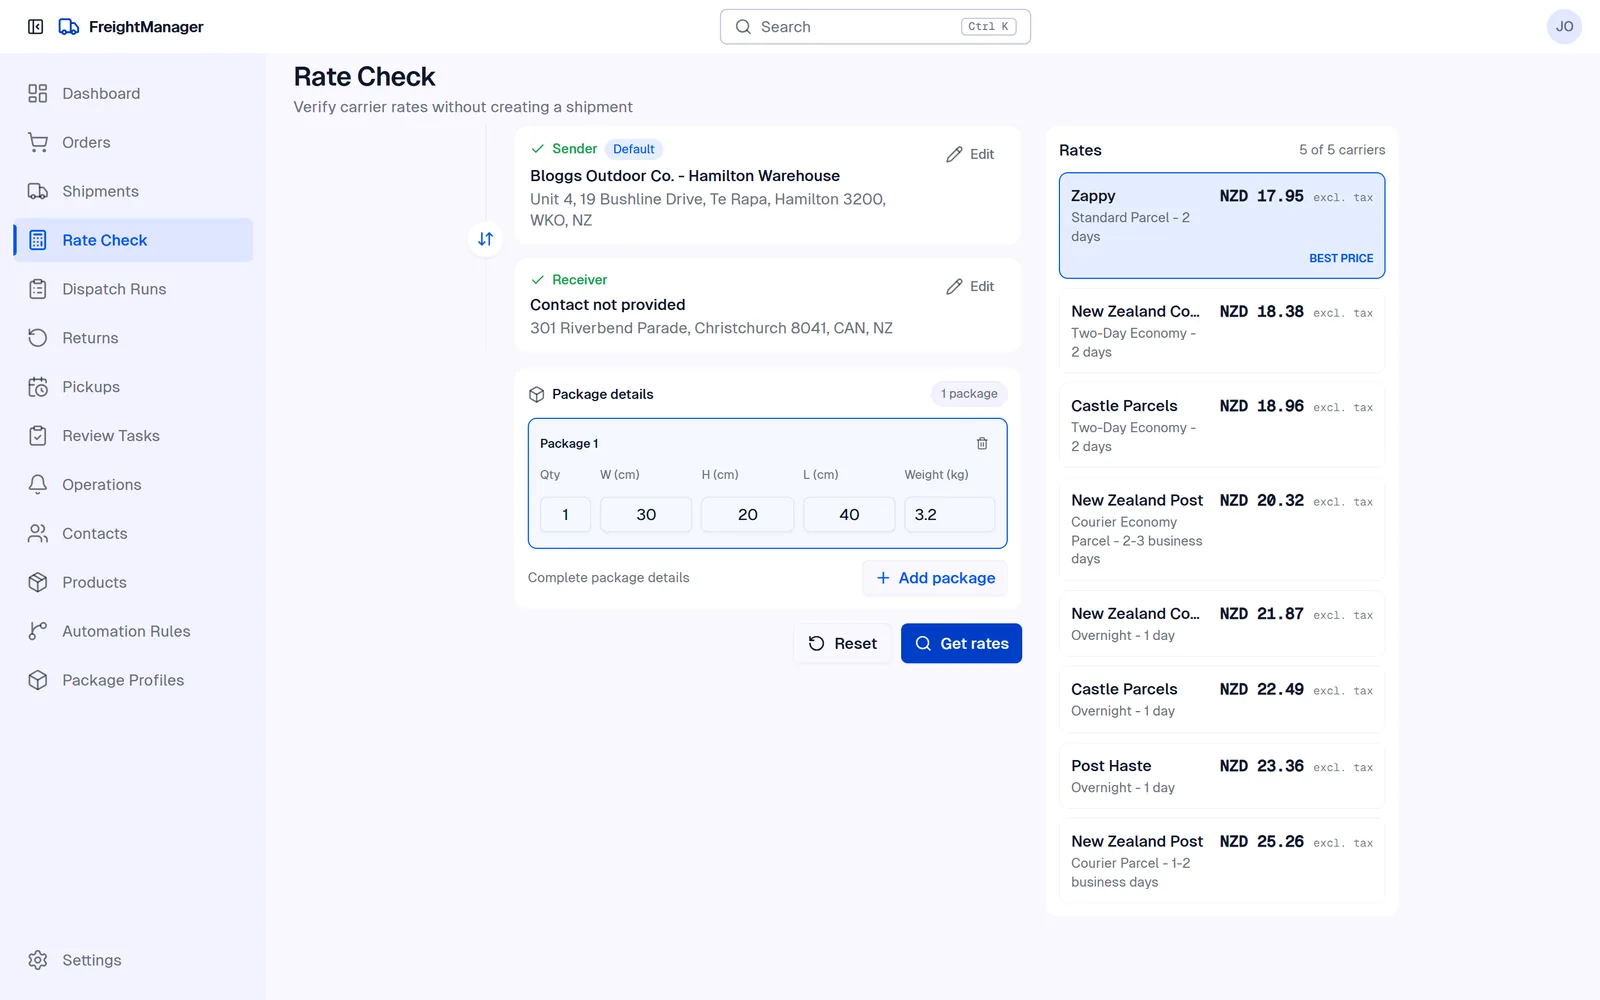Click the Qty input field
This screenshot has width=1600, height=1000.
click(x=565, y=515)
